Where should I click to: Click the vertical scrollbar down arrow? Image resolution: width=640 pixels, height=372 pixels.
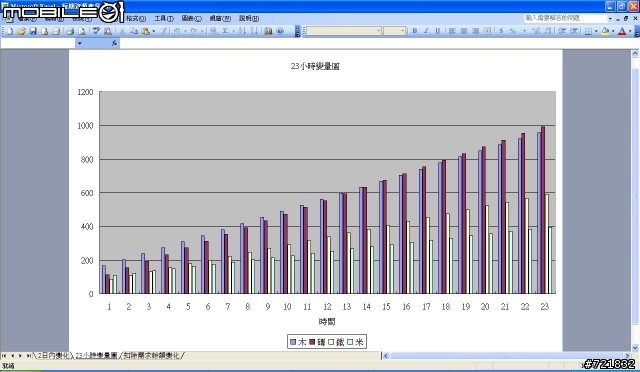coord(635,347)
